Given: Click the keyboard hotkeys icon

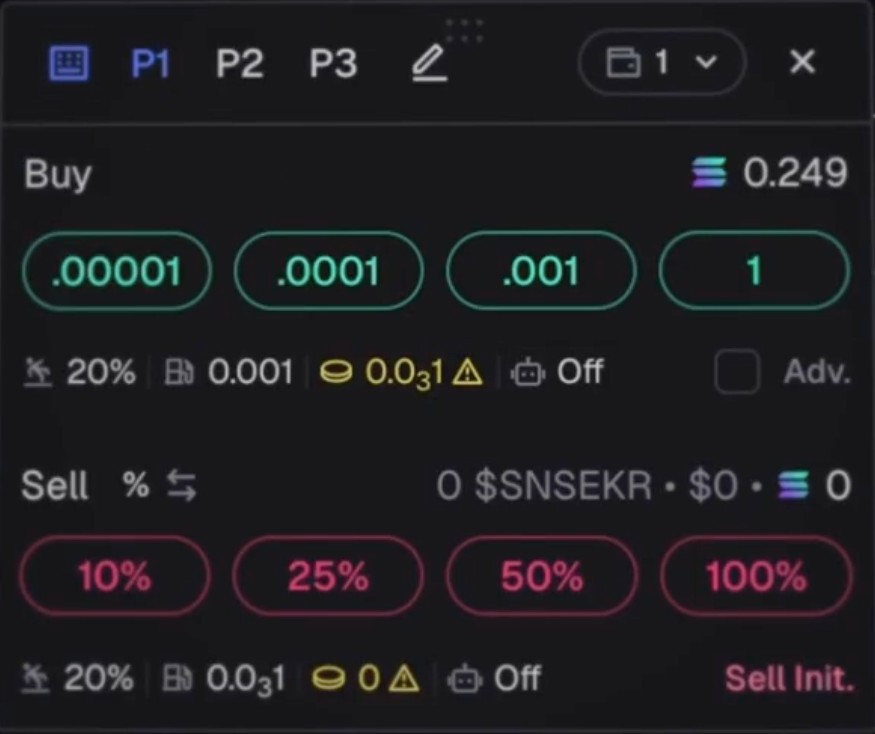Looking at the screenshot, I should (69, 64).
